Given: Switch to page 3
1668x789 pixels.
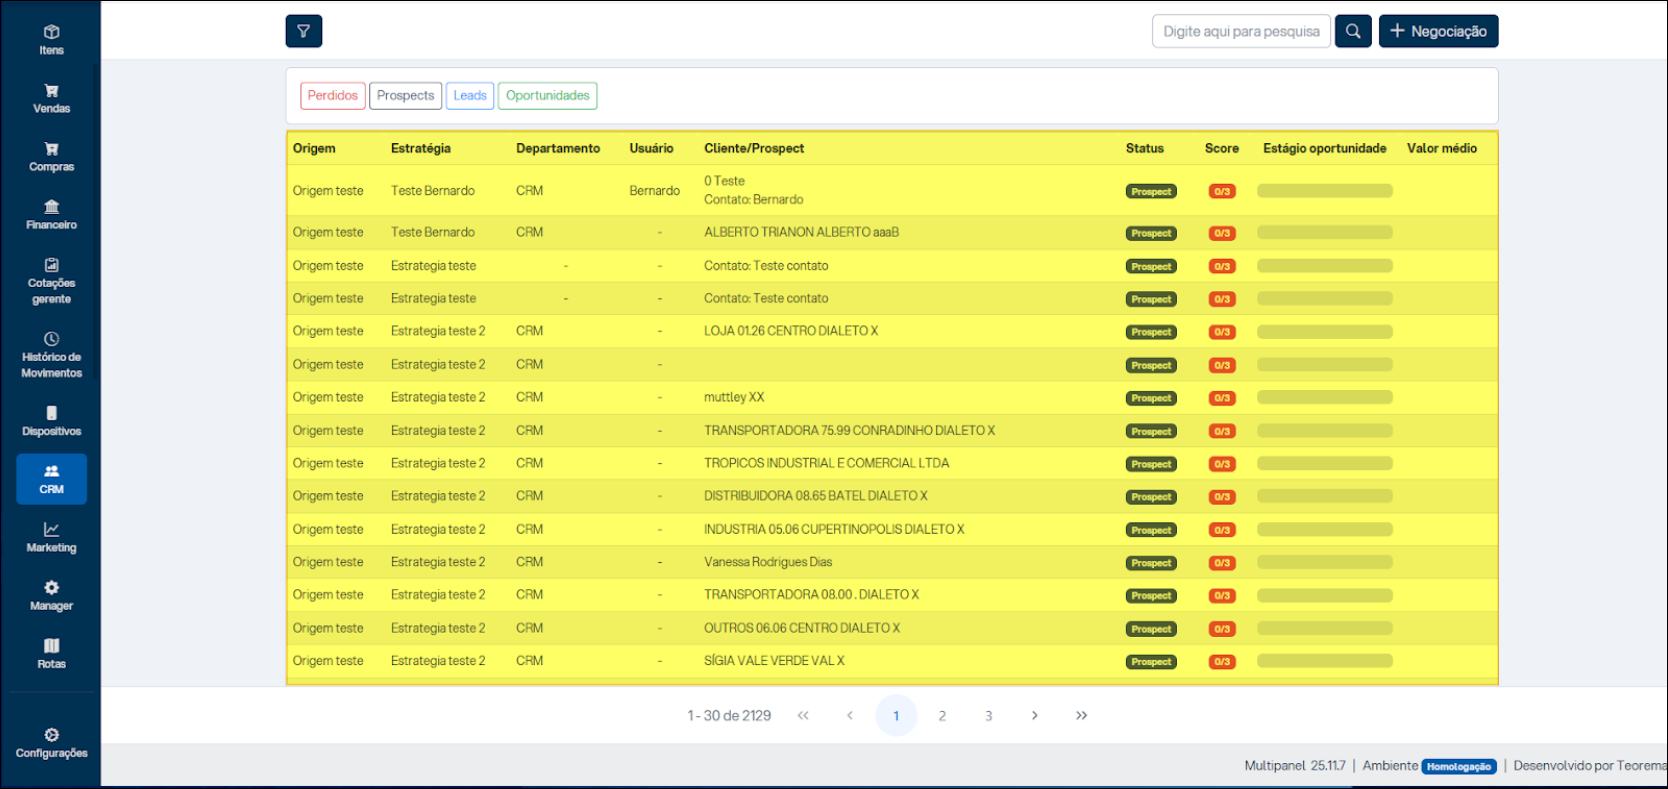Looking at the screenshot, I should click(x=988, y=716).
